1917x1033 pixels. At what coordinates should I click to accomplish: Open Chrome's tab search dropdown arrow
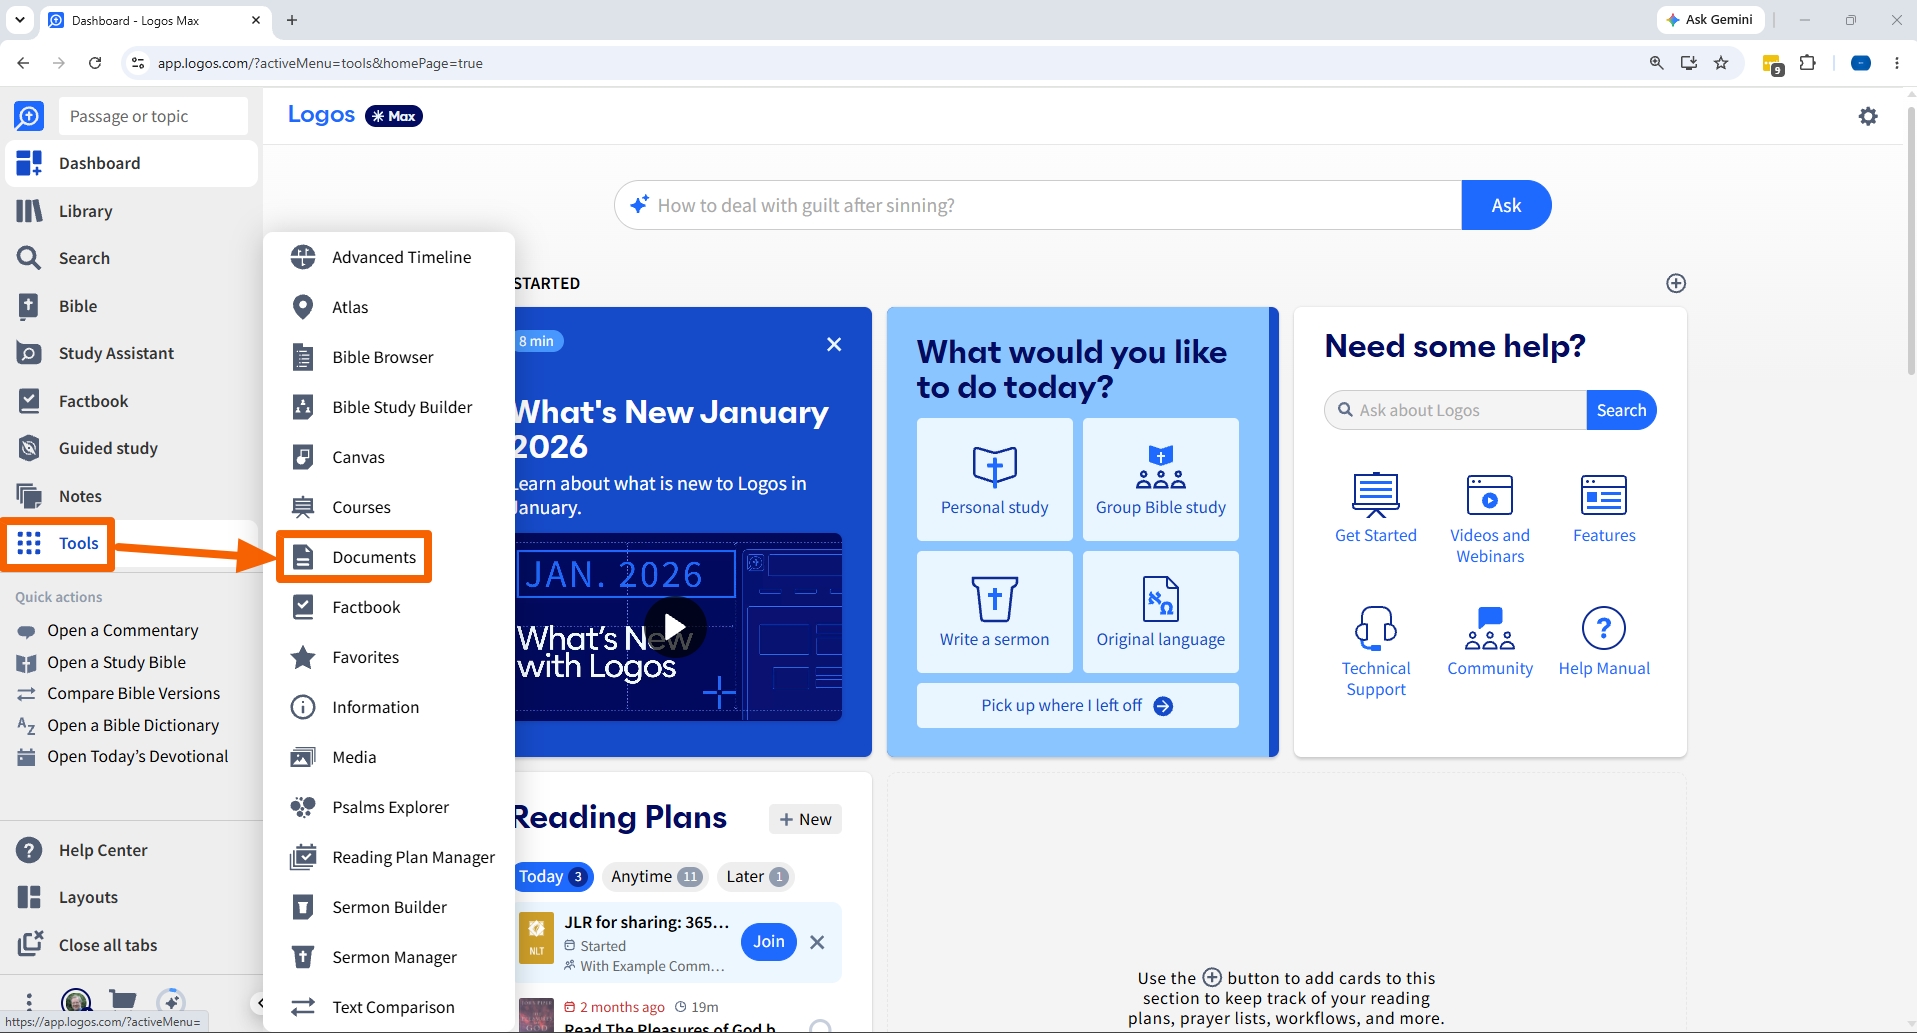pos(19,20)
